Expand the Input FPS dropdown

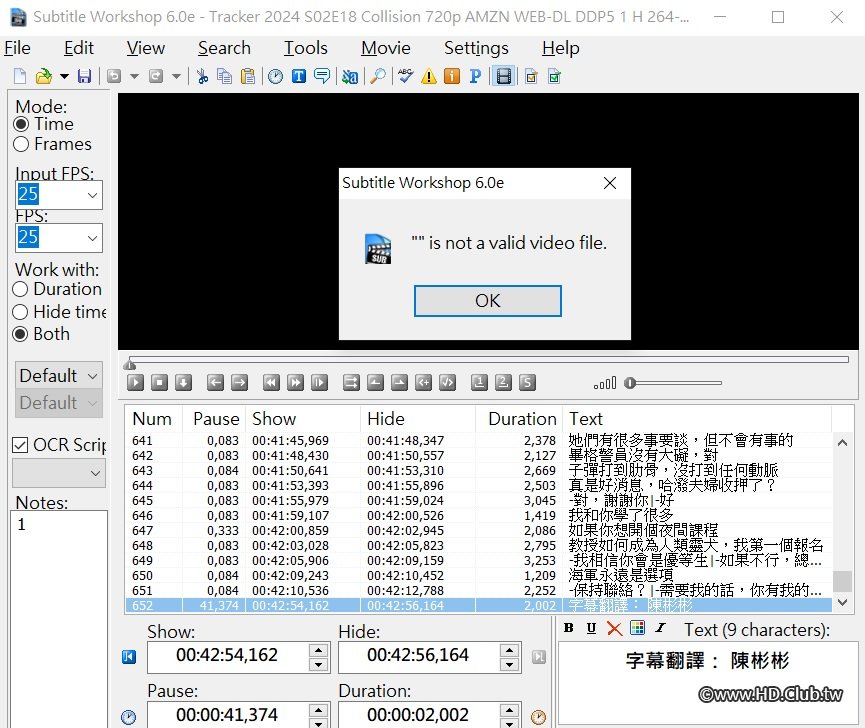click(92, 195)
